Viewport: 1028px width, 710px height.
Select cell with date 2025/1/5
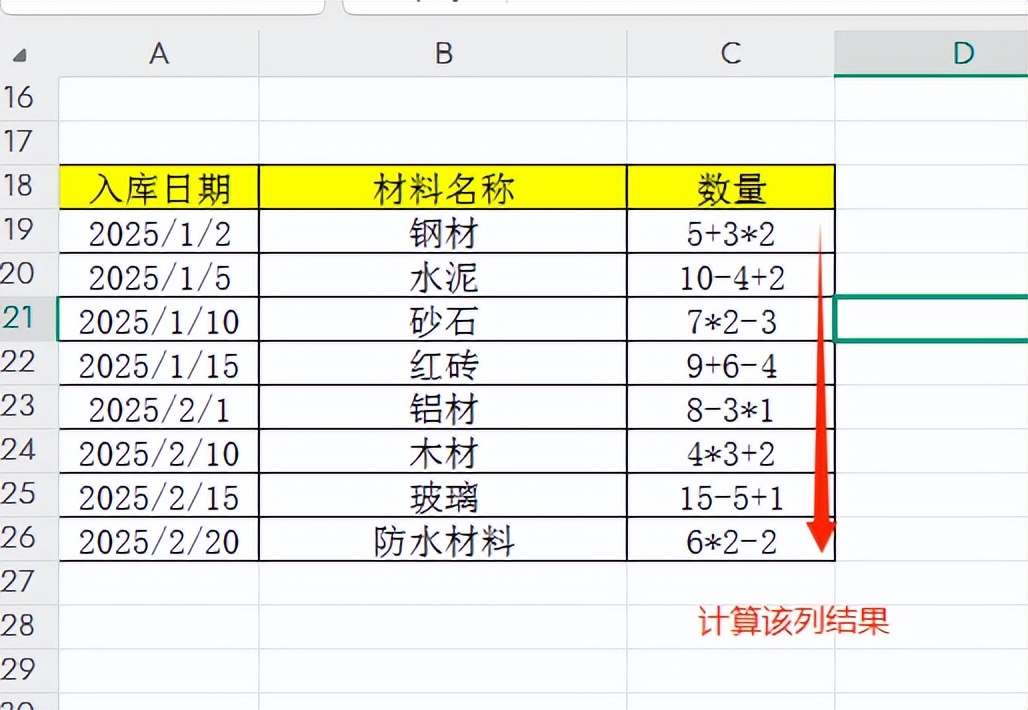[159, 275]
